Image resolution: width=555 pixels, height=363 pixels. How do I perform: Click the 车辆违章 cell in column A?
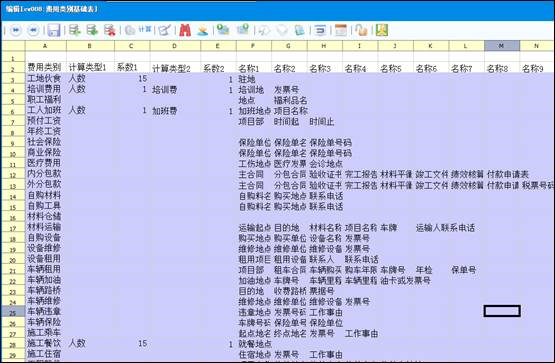point(44,312)
